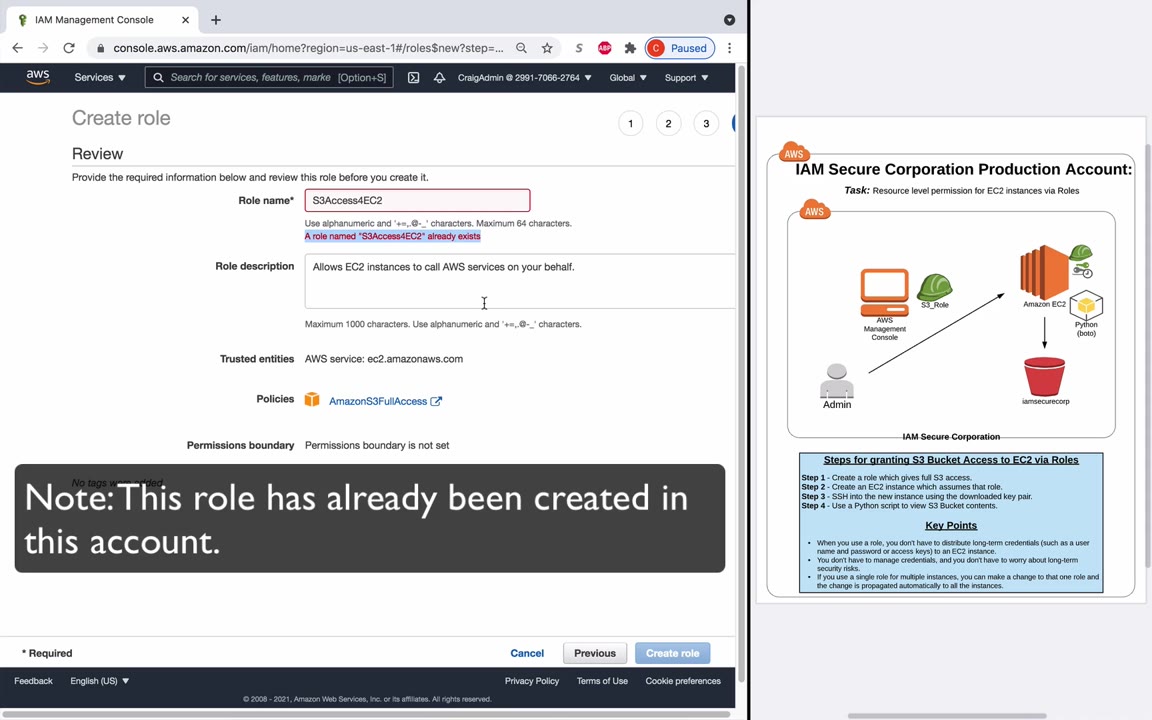Open the CraigAdmin account dropdown
This screenshot has height=720, width=1152.
tap(525, 77)
